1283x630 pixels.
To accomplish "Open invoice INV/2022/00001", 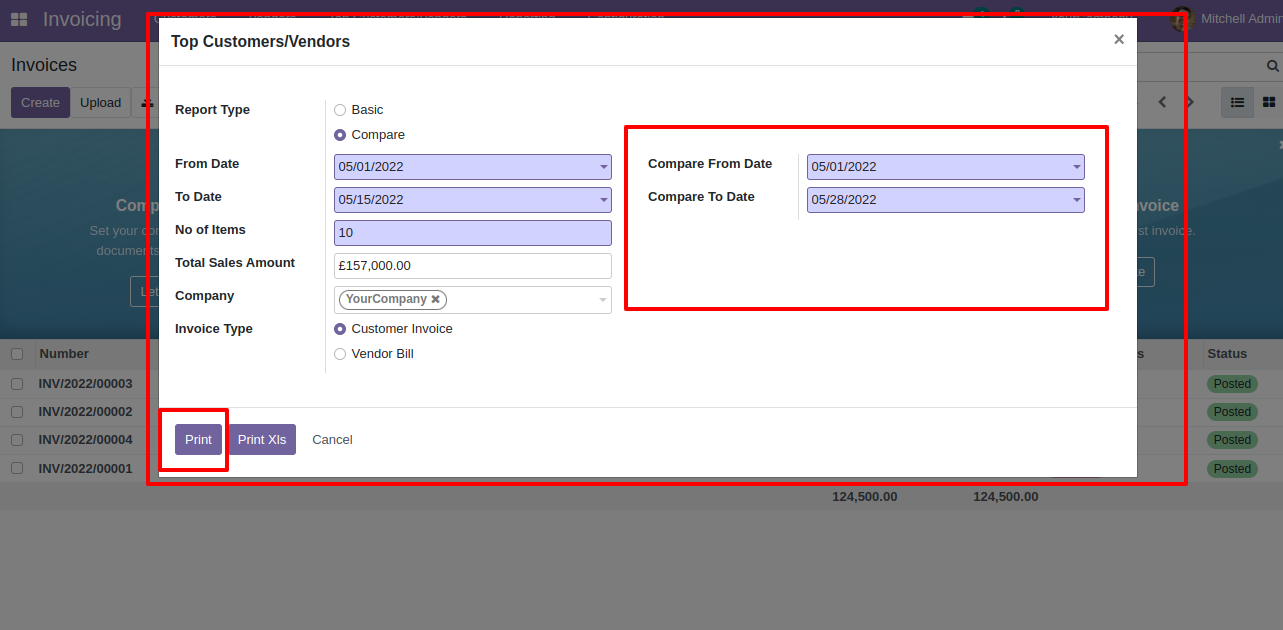I will (85, 468).
